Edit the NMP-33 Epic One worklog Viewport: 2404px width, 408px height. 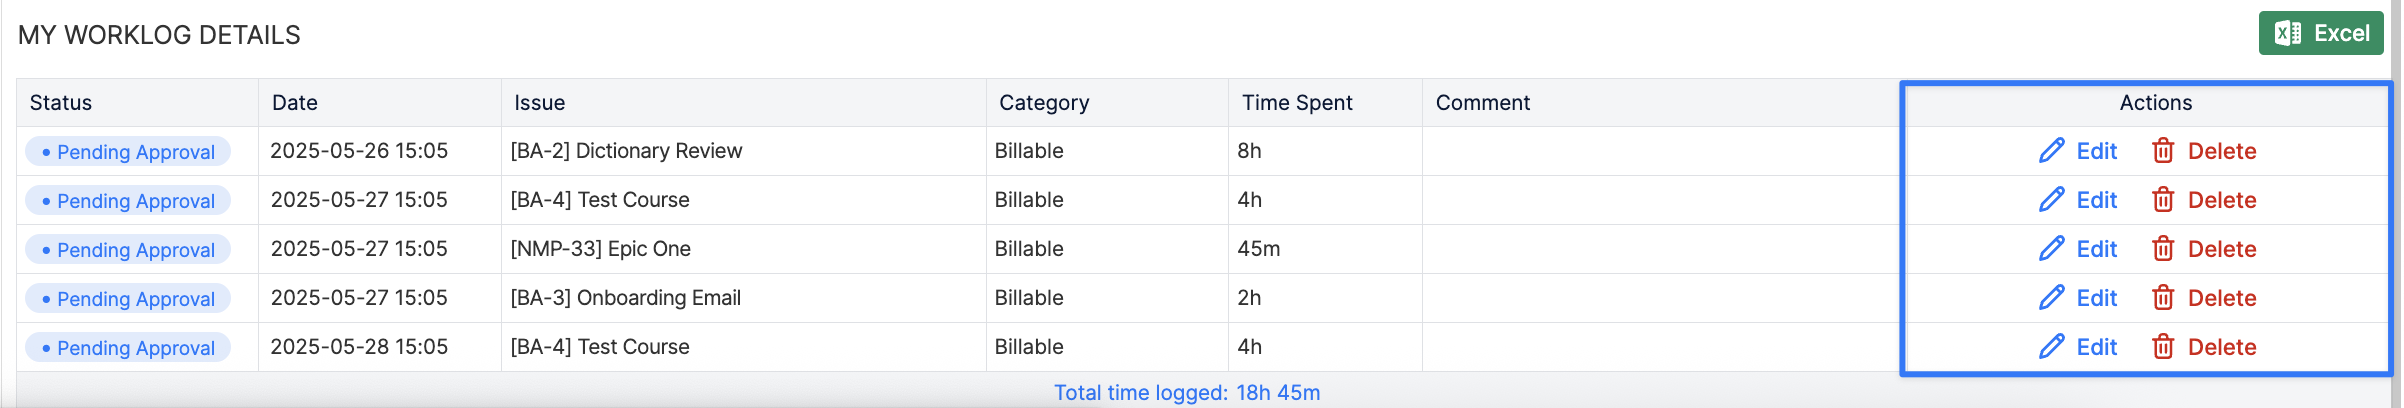coord(2078,249)
